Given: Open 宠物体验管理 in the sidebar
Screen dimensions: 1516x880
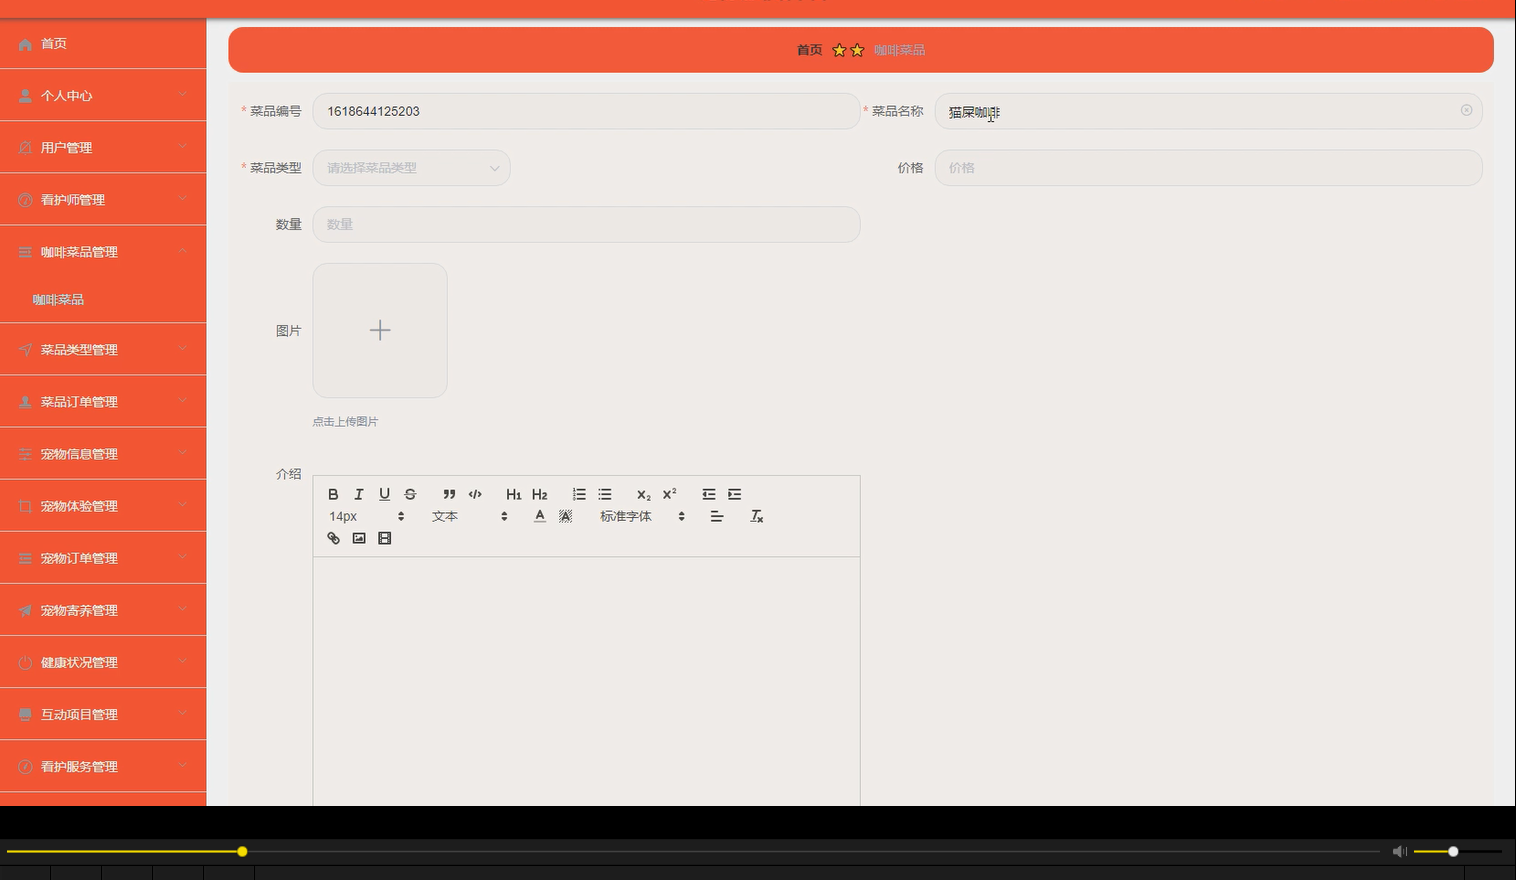Looking at the screenshot, I should [103, 505].
